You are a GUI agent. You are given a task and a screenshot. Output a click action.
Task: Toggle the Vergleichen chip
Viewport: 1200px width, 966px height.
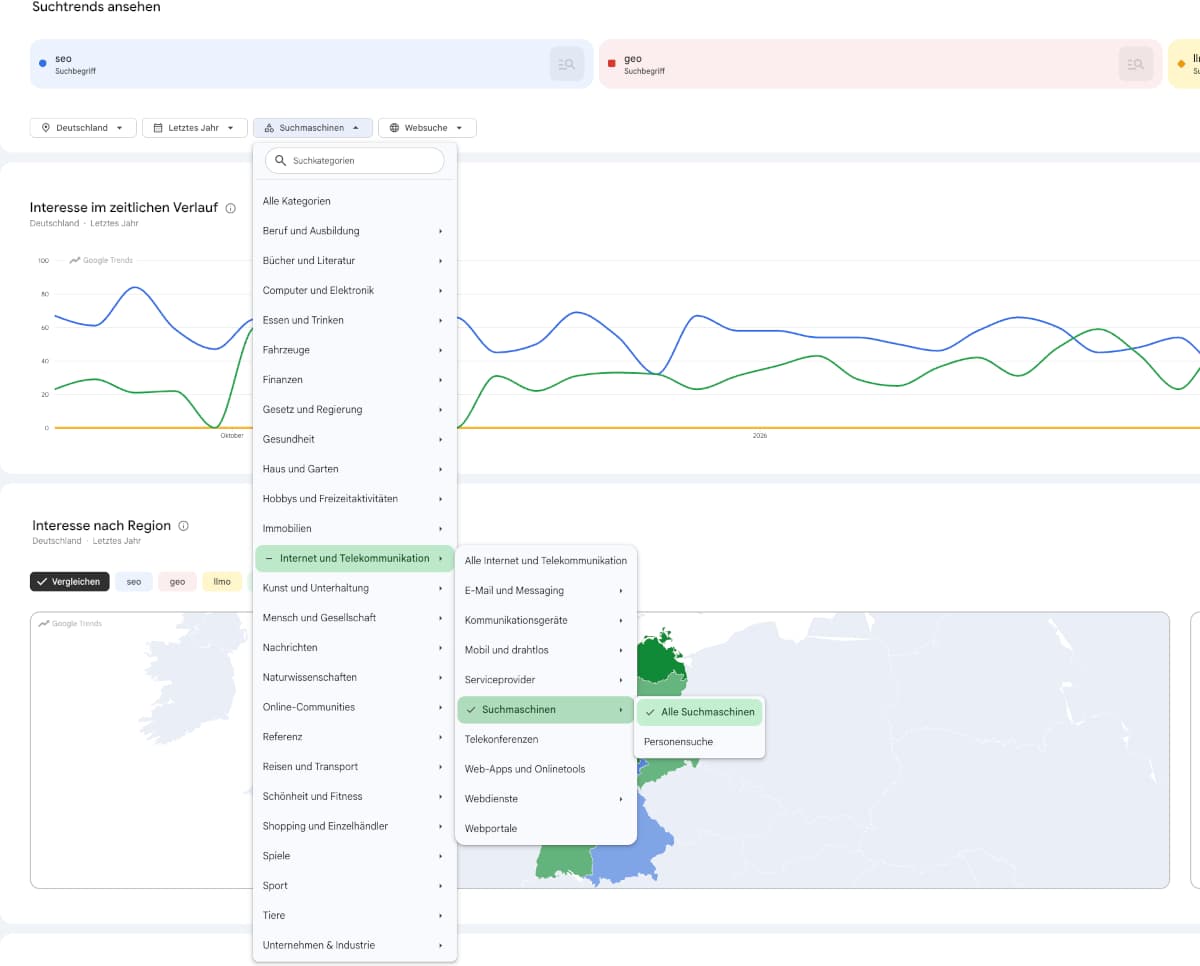coord(69,582)
